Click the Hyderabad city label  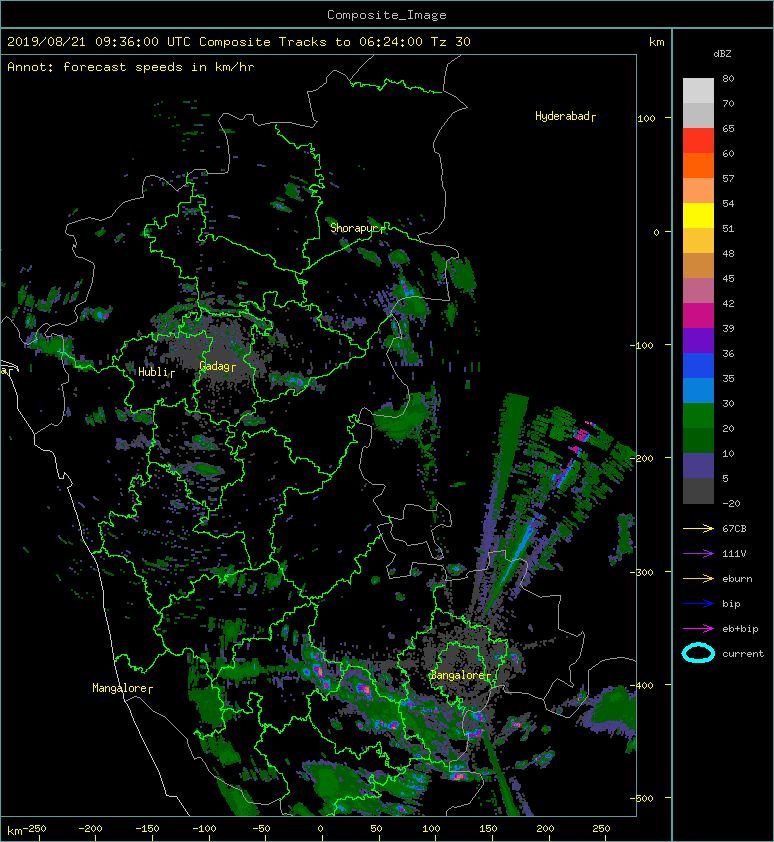coord(565,116)
